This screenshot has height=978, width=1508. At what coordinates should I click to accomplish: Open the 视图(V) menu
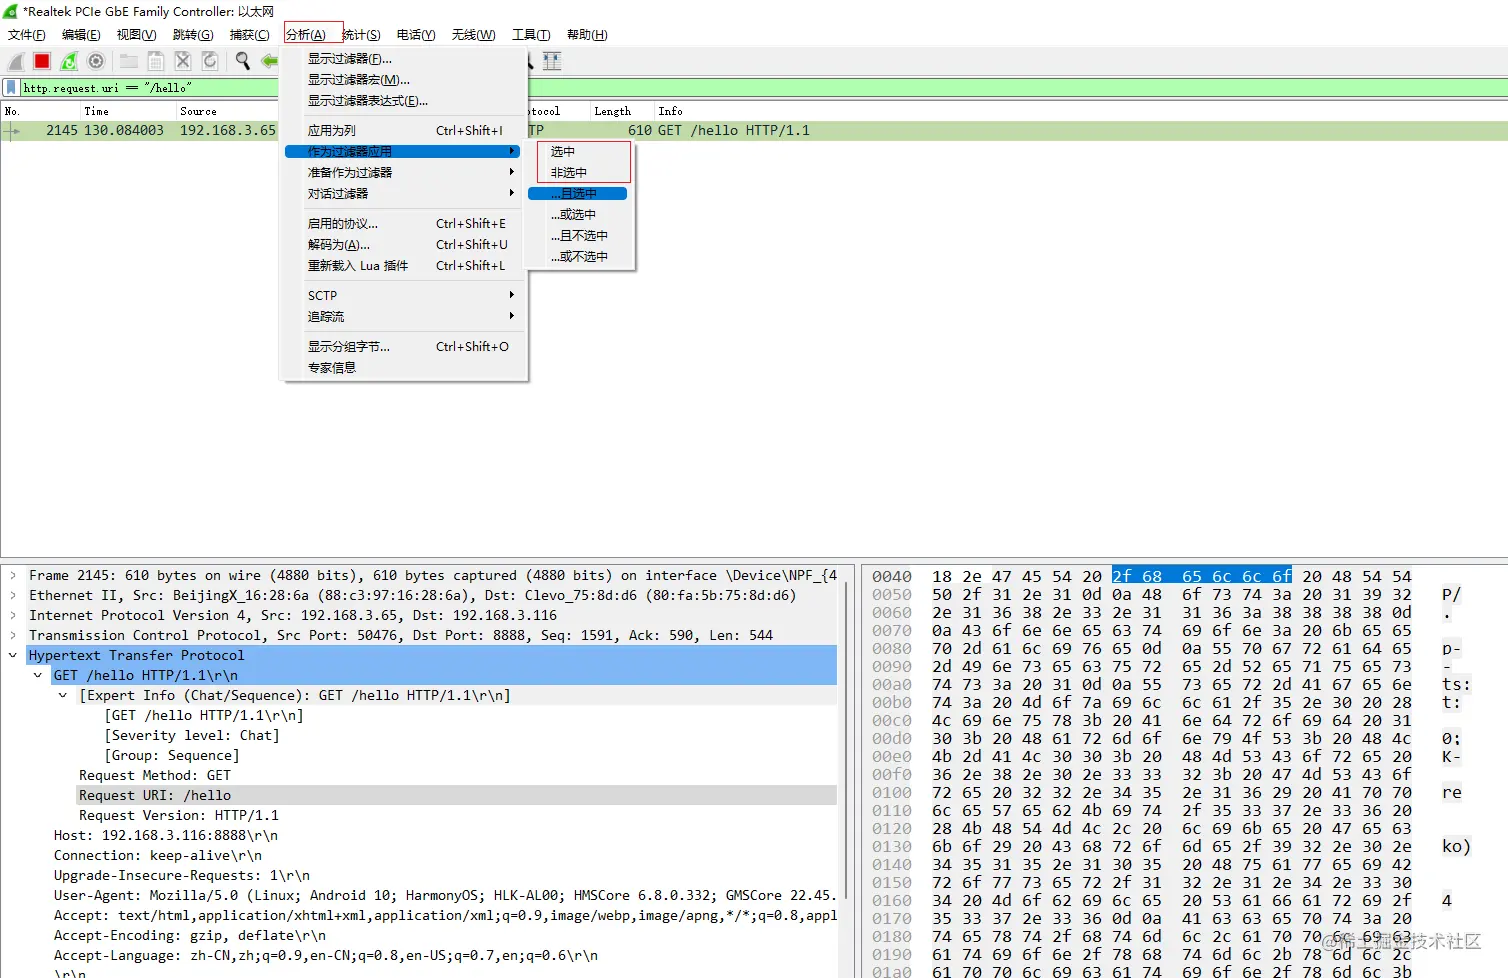pos(136,35)
